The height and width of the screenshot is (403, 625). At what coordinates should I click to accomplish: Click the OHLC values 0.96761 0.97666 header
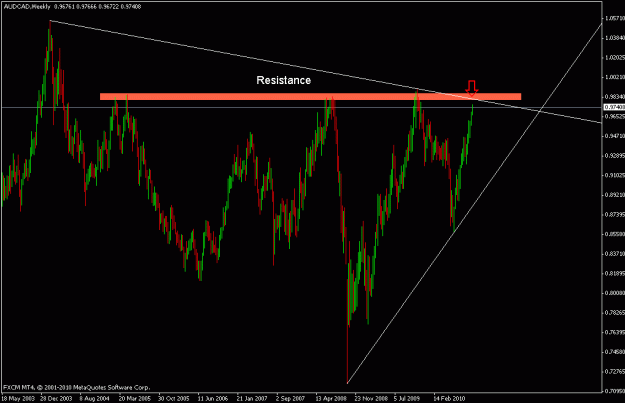(x=97, y=6)
